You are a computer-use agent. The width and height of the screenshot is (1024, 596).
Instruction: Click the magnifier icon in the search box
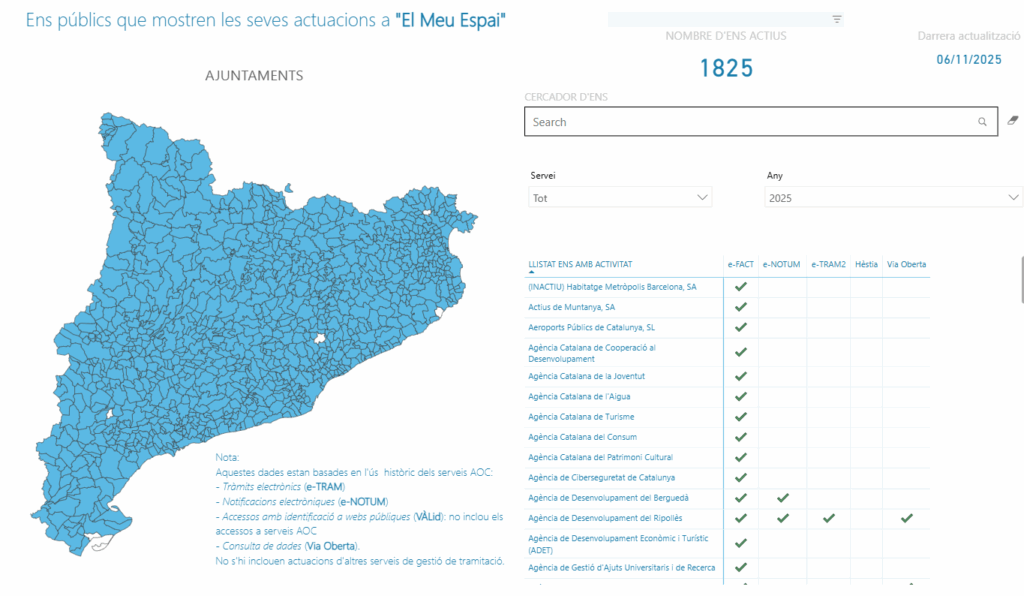[x=982, y=122]
